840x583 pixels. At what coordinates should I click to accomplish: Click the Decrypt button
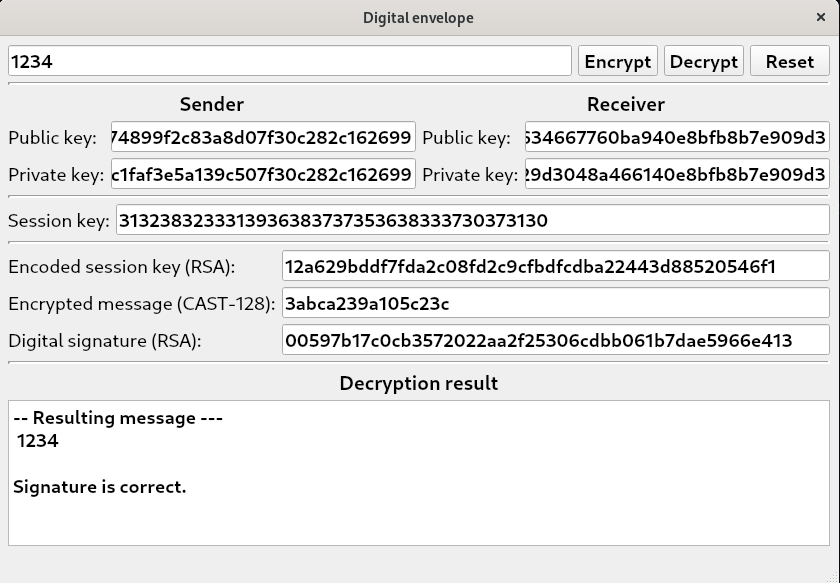[703, 61]
